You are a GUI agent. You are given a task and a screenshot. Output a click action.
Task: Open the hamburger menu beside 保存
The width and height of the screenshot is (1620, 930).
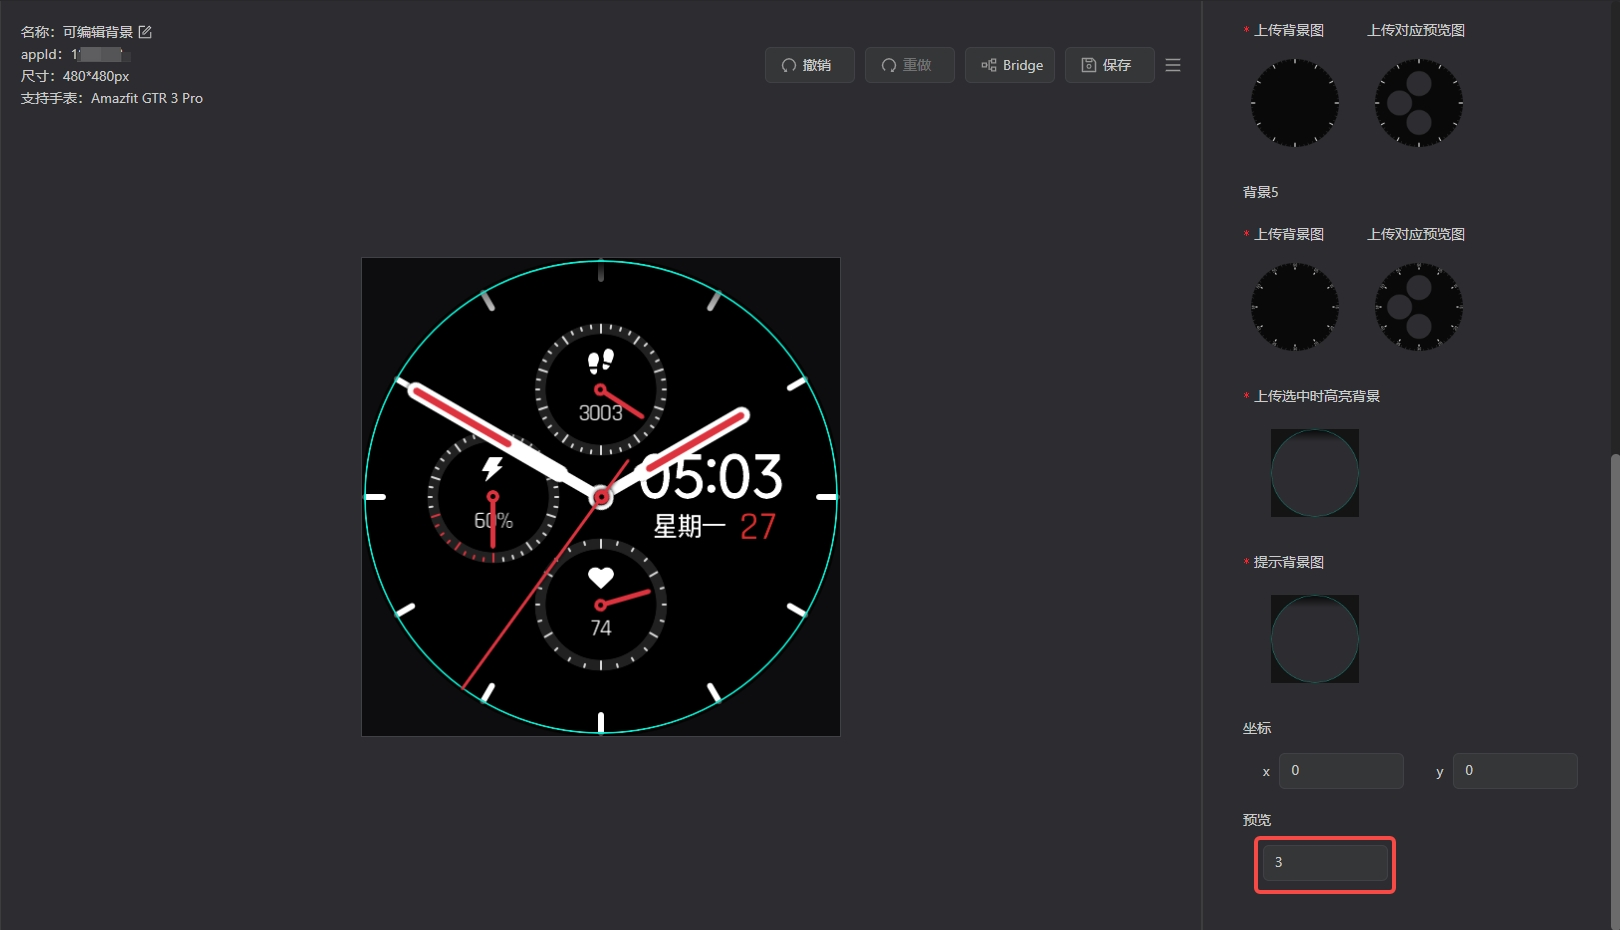1172,65
